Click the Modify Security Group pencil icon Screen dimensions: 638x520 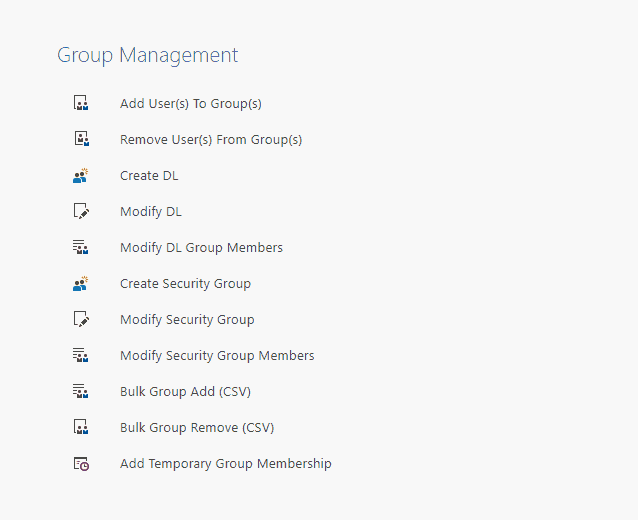coord(81,319)
